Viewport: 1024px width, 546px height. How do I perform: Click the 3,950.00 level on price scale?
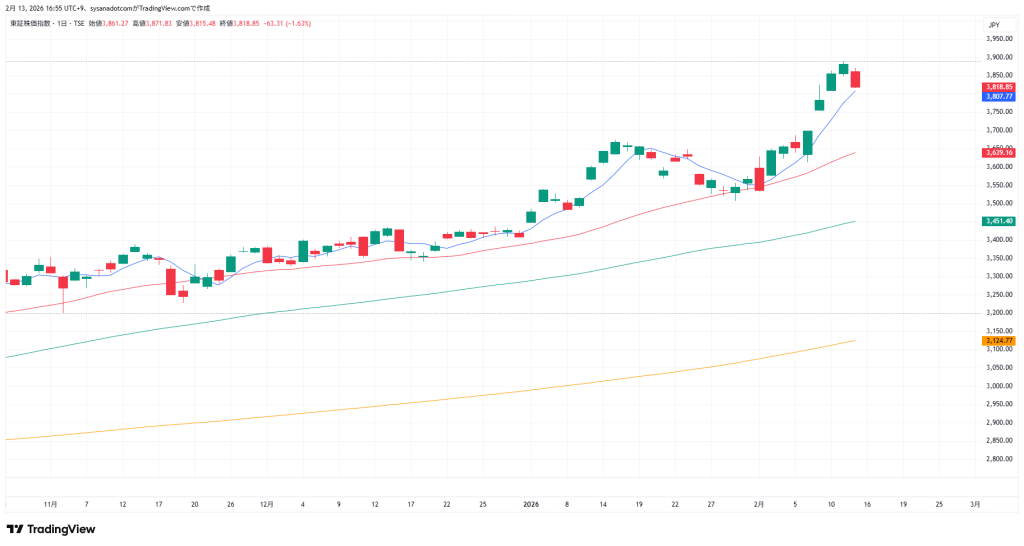pos(999,38)
